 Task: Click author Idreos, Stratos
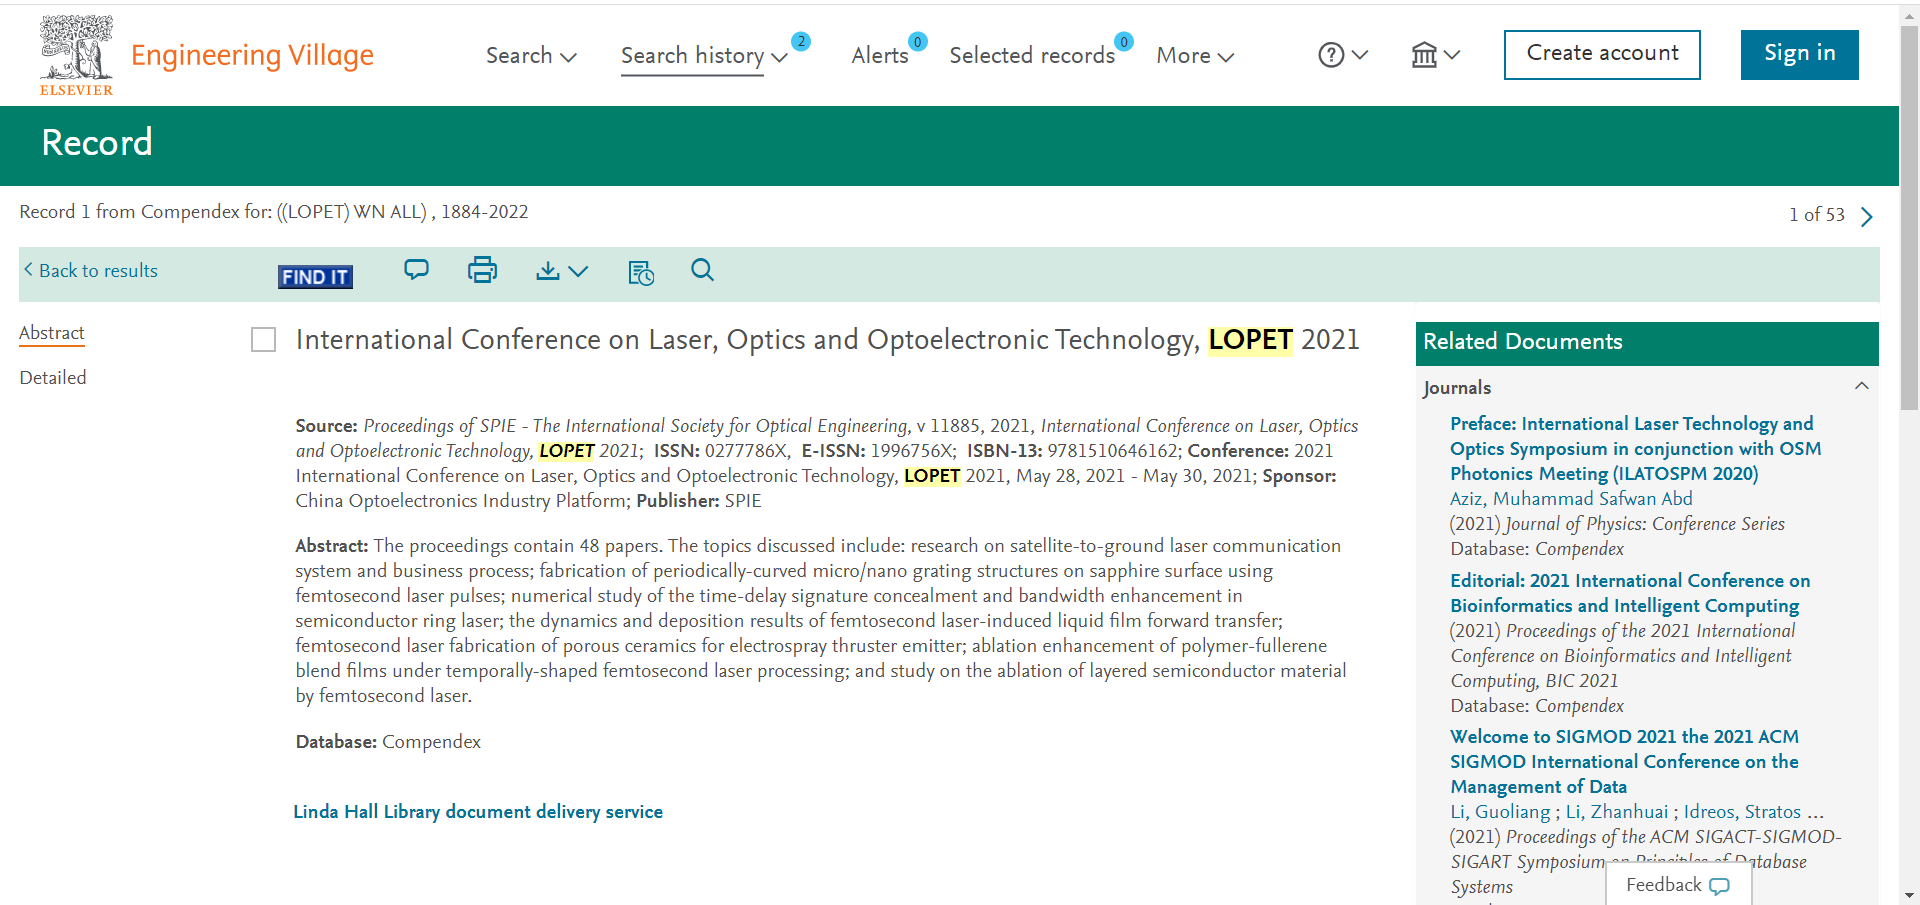click(x=1742, y=812)
